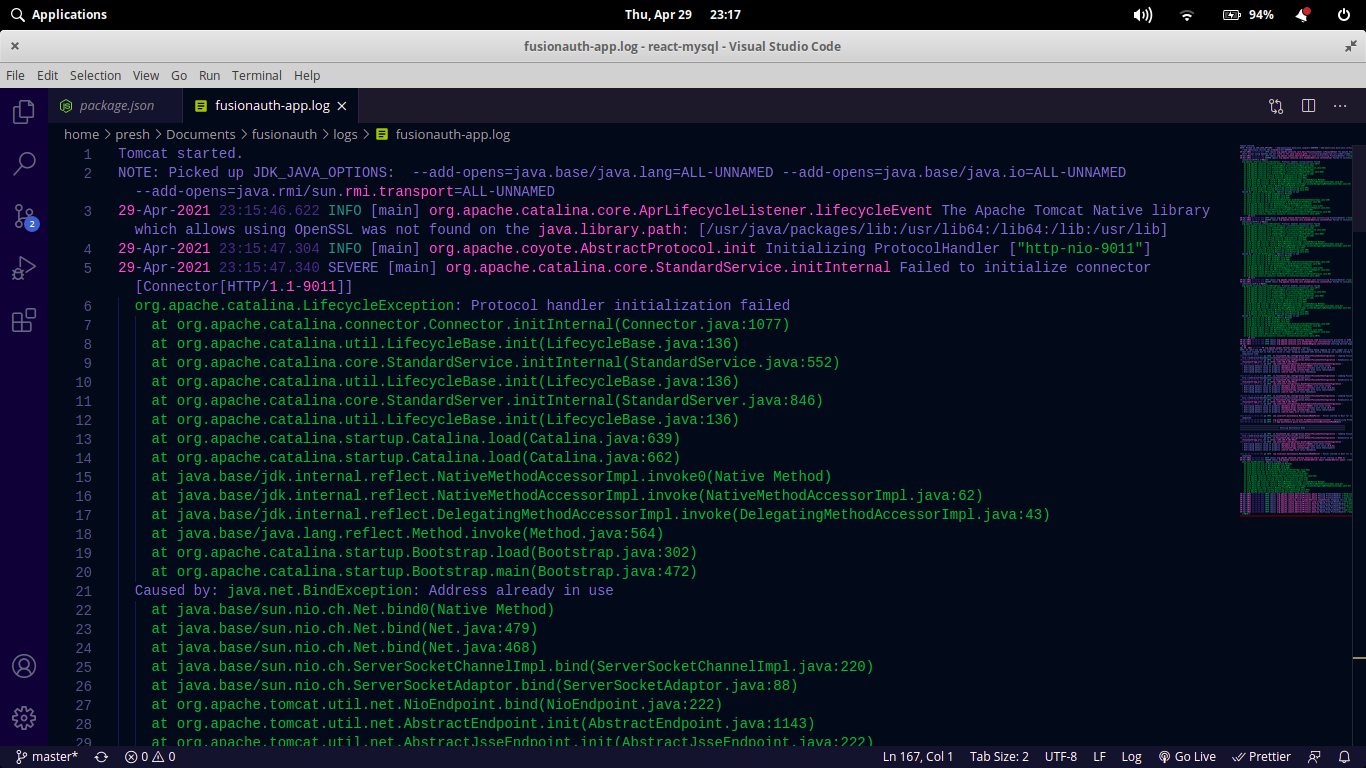The height and width of the screenshot is (768, 1366).
Task: Click the power session icon
Action: [1344, 15]
